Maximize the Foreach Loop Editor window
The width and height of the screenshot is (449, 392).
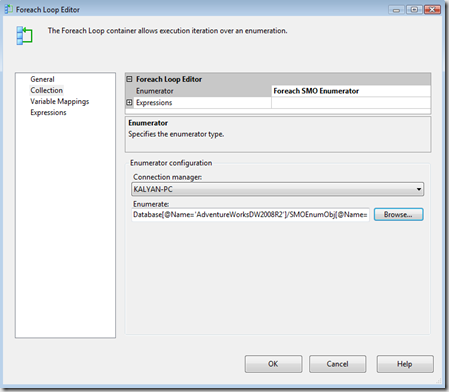[414, 10]
